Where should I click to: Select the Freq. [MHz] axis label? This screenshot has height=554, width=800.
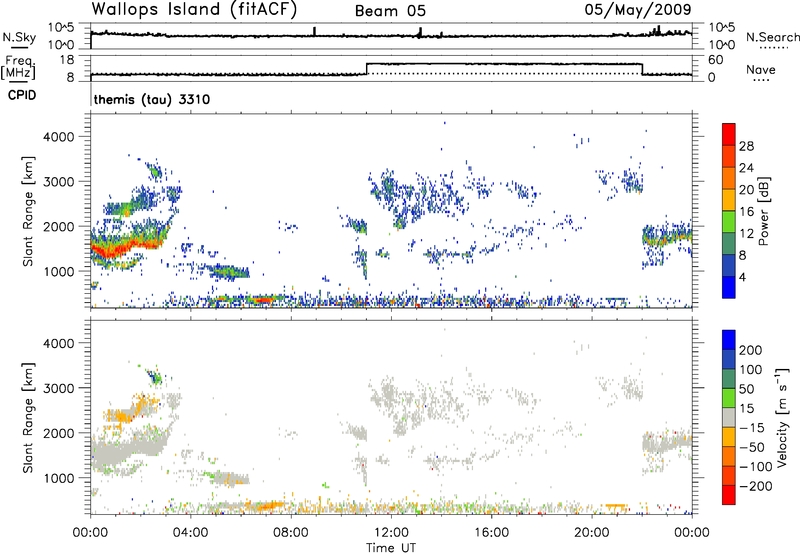[x=19, y=68]
